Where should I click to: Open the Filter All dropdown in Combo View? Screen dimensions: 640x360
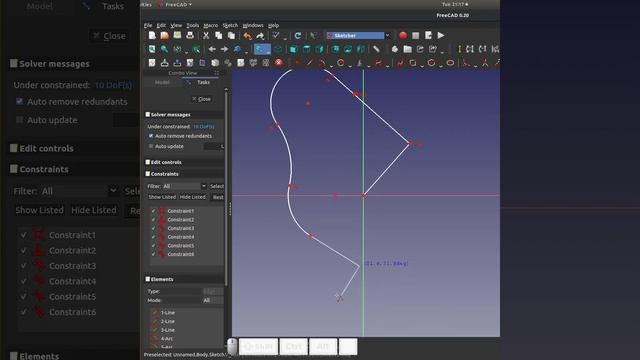tap(184, 186)
